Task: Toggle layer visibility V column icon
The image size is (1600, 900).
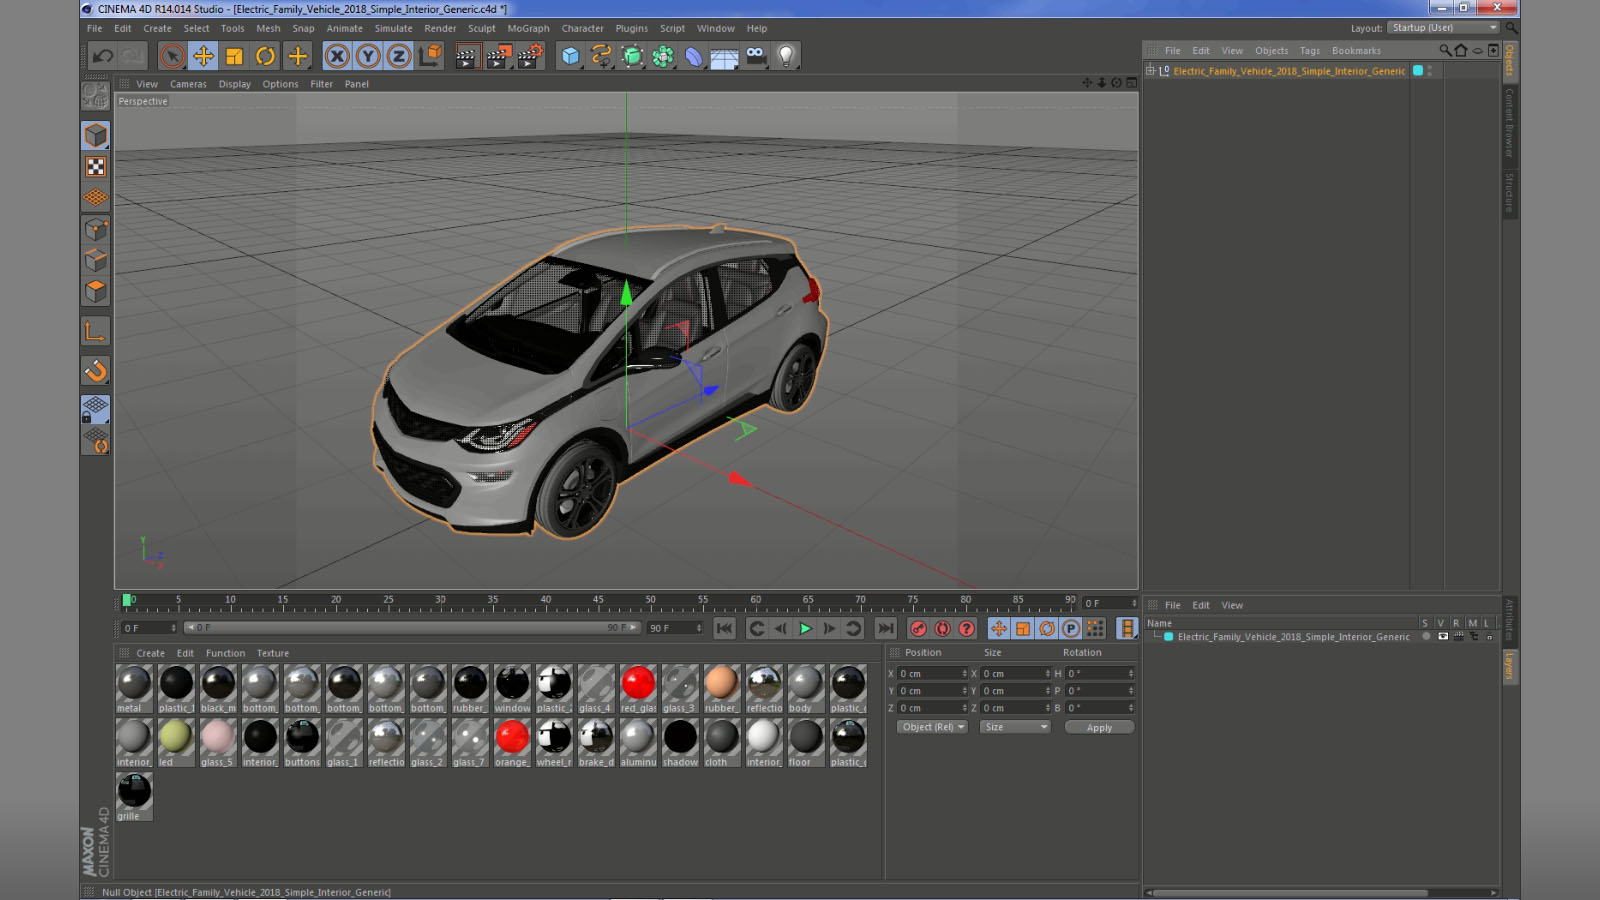Action: click(x=1442, y=637)
